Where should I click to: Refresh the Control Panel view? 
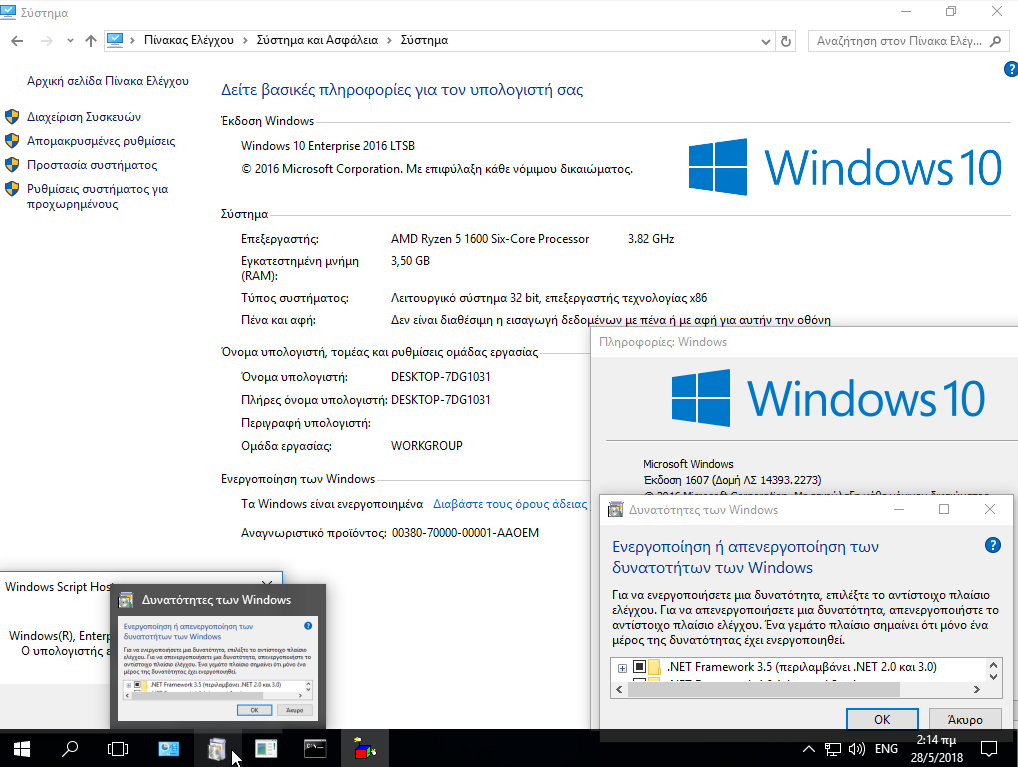coord(786,41)
